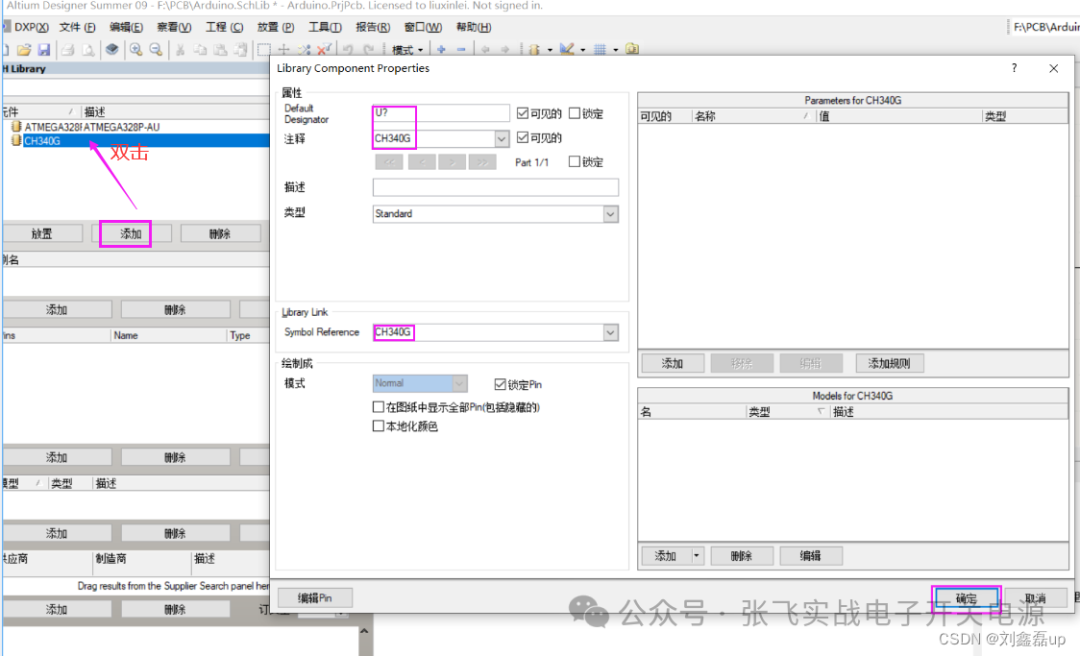
Task: Open the 报告(R) menu
Action: click(373, 27)
